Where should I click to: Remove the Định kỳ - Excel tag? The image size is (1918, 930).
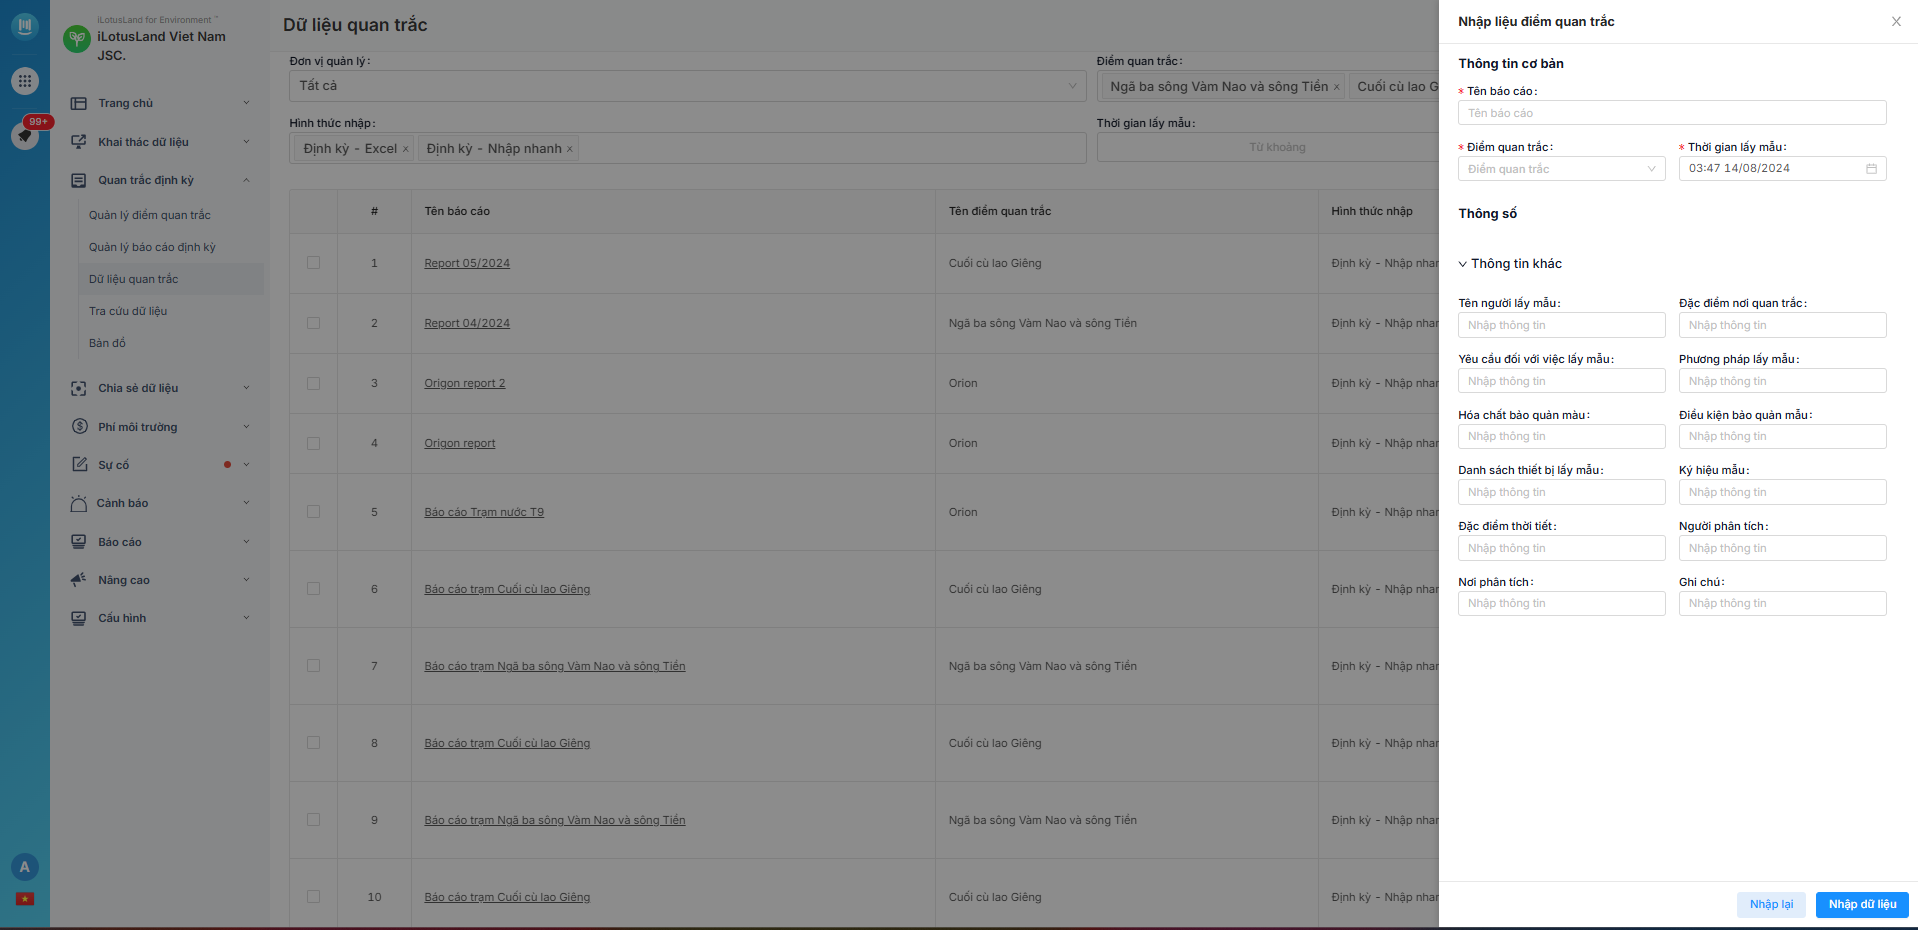tap(405, 149)
